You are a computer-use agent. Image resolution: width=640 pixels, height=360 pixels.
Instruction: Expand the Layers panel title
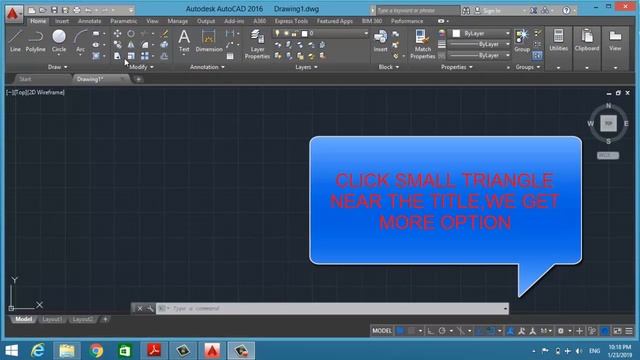tap(306, 67)
